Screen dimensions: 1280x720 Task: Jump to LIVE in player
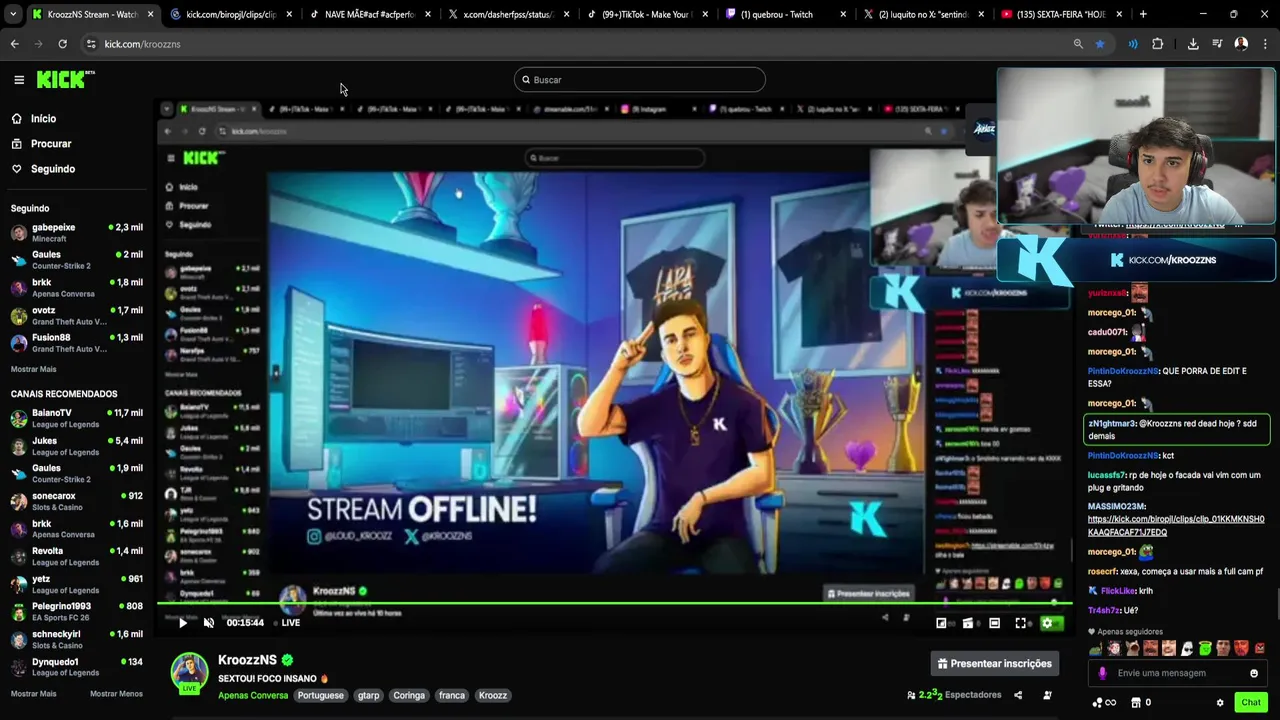(290, 623)
